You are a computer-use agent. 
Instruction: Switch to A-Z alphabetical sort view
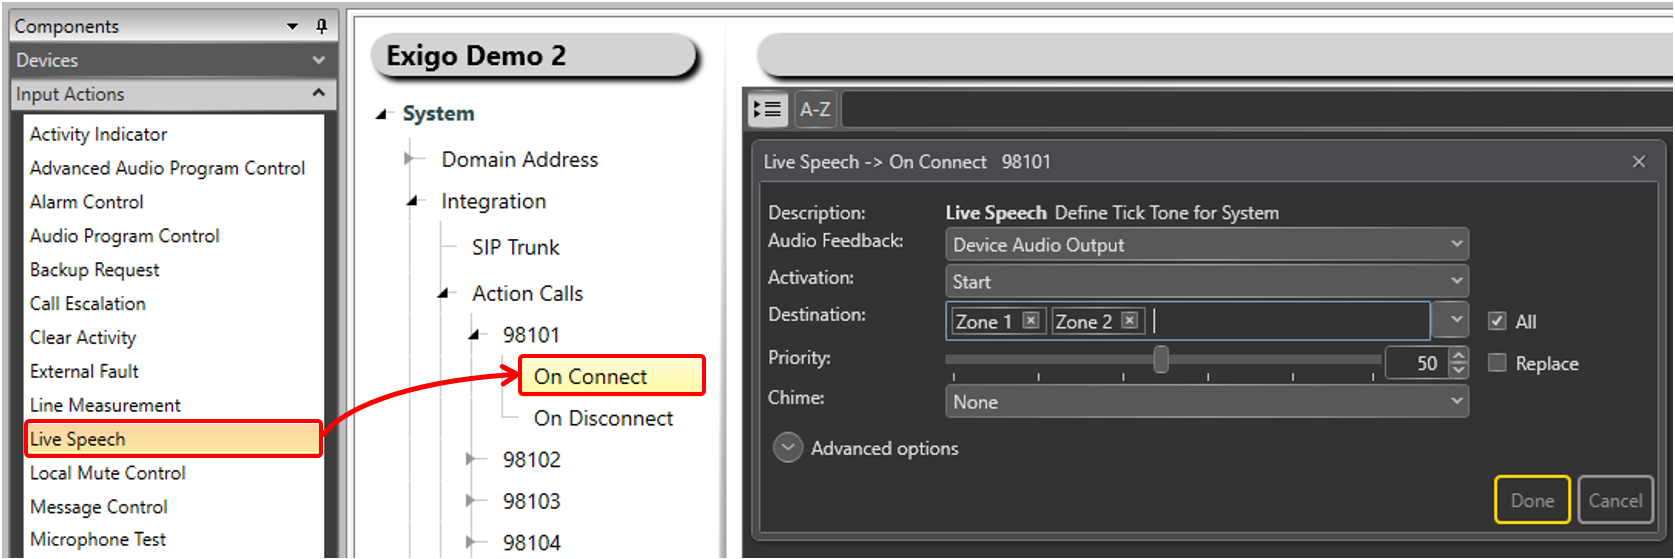point(815,109)
